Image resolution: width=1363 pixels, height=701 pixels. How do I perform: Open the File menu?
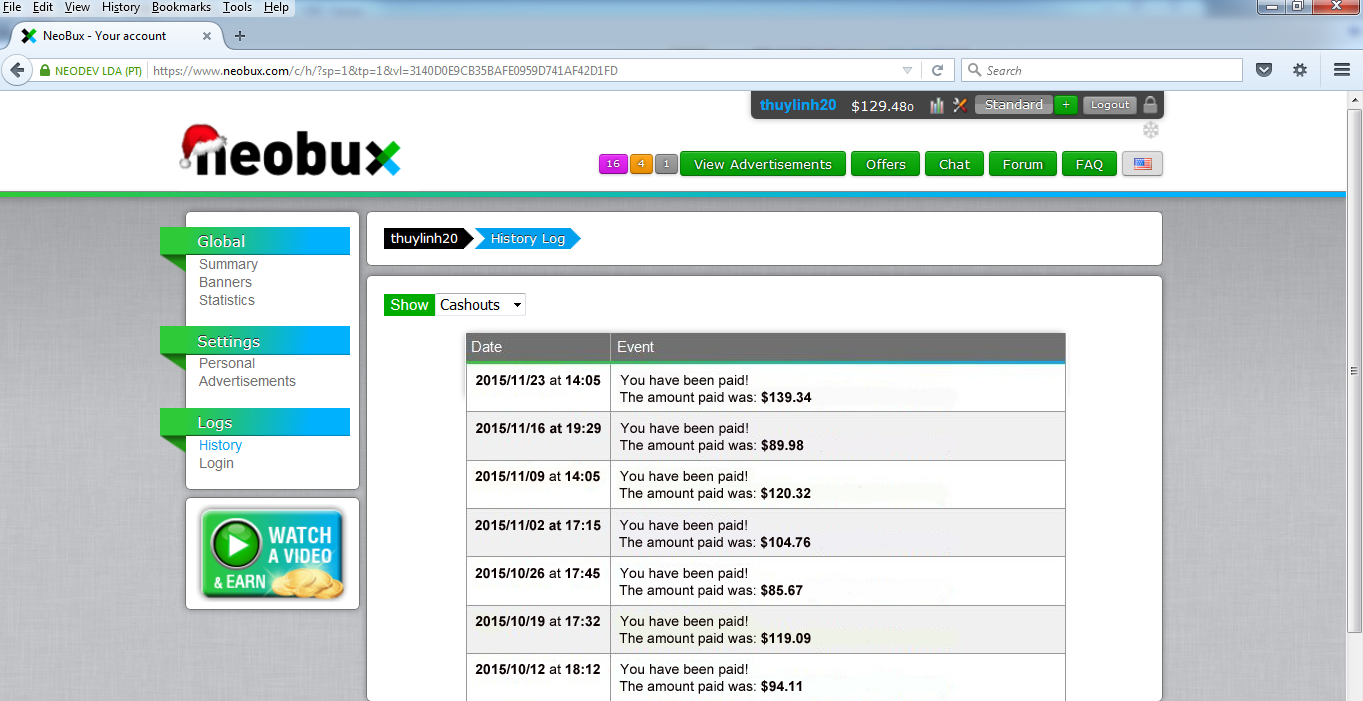[x=12, y=7]
